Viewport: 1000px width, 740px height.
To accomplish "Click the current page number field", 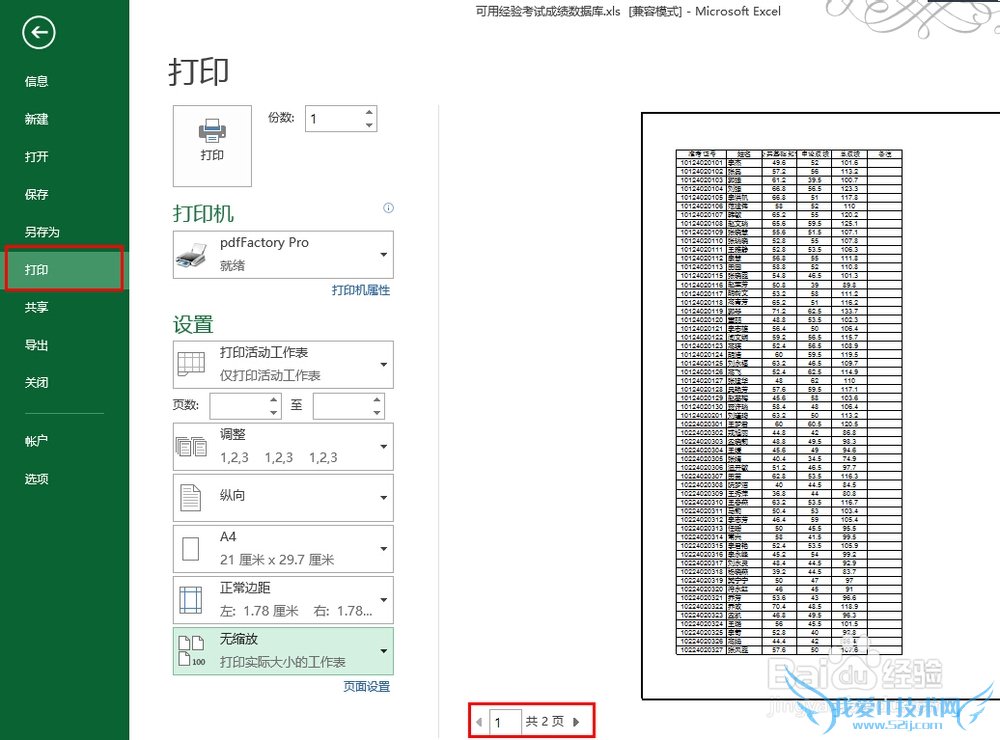I will [505, 722].
